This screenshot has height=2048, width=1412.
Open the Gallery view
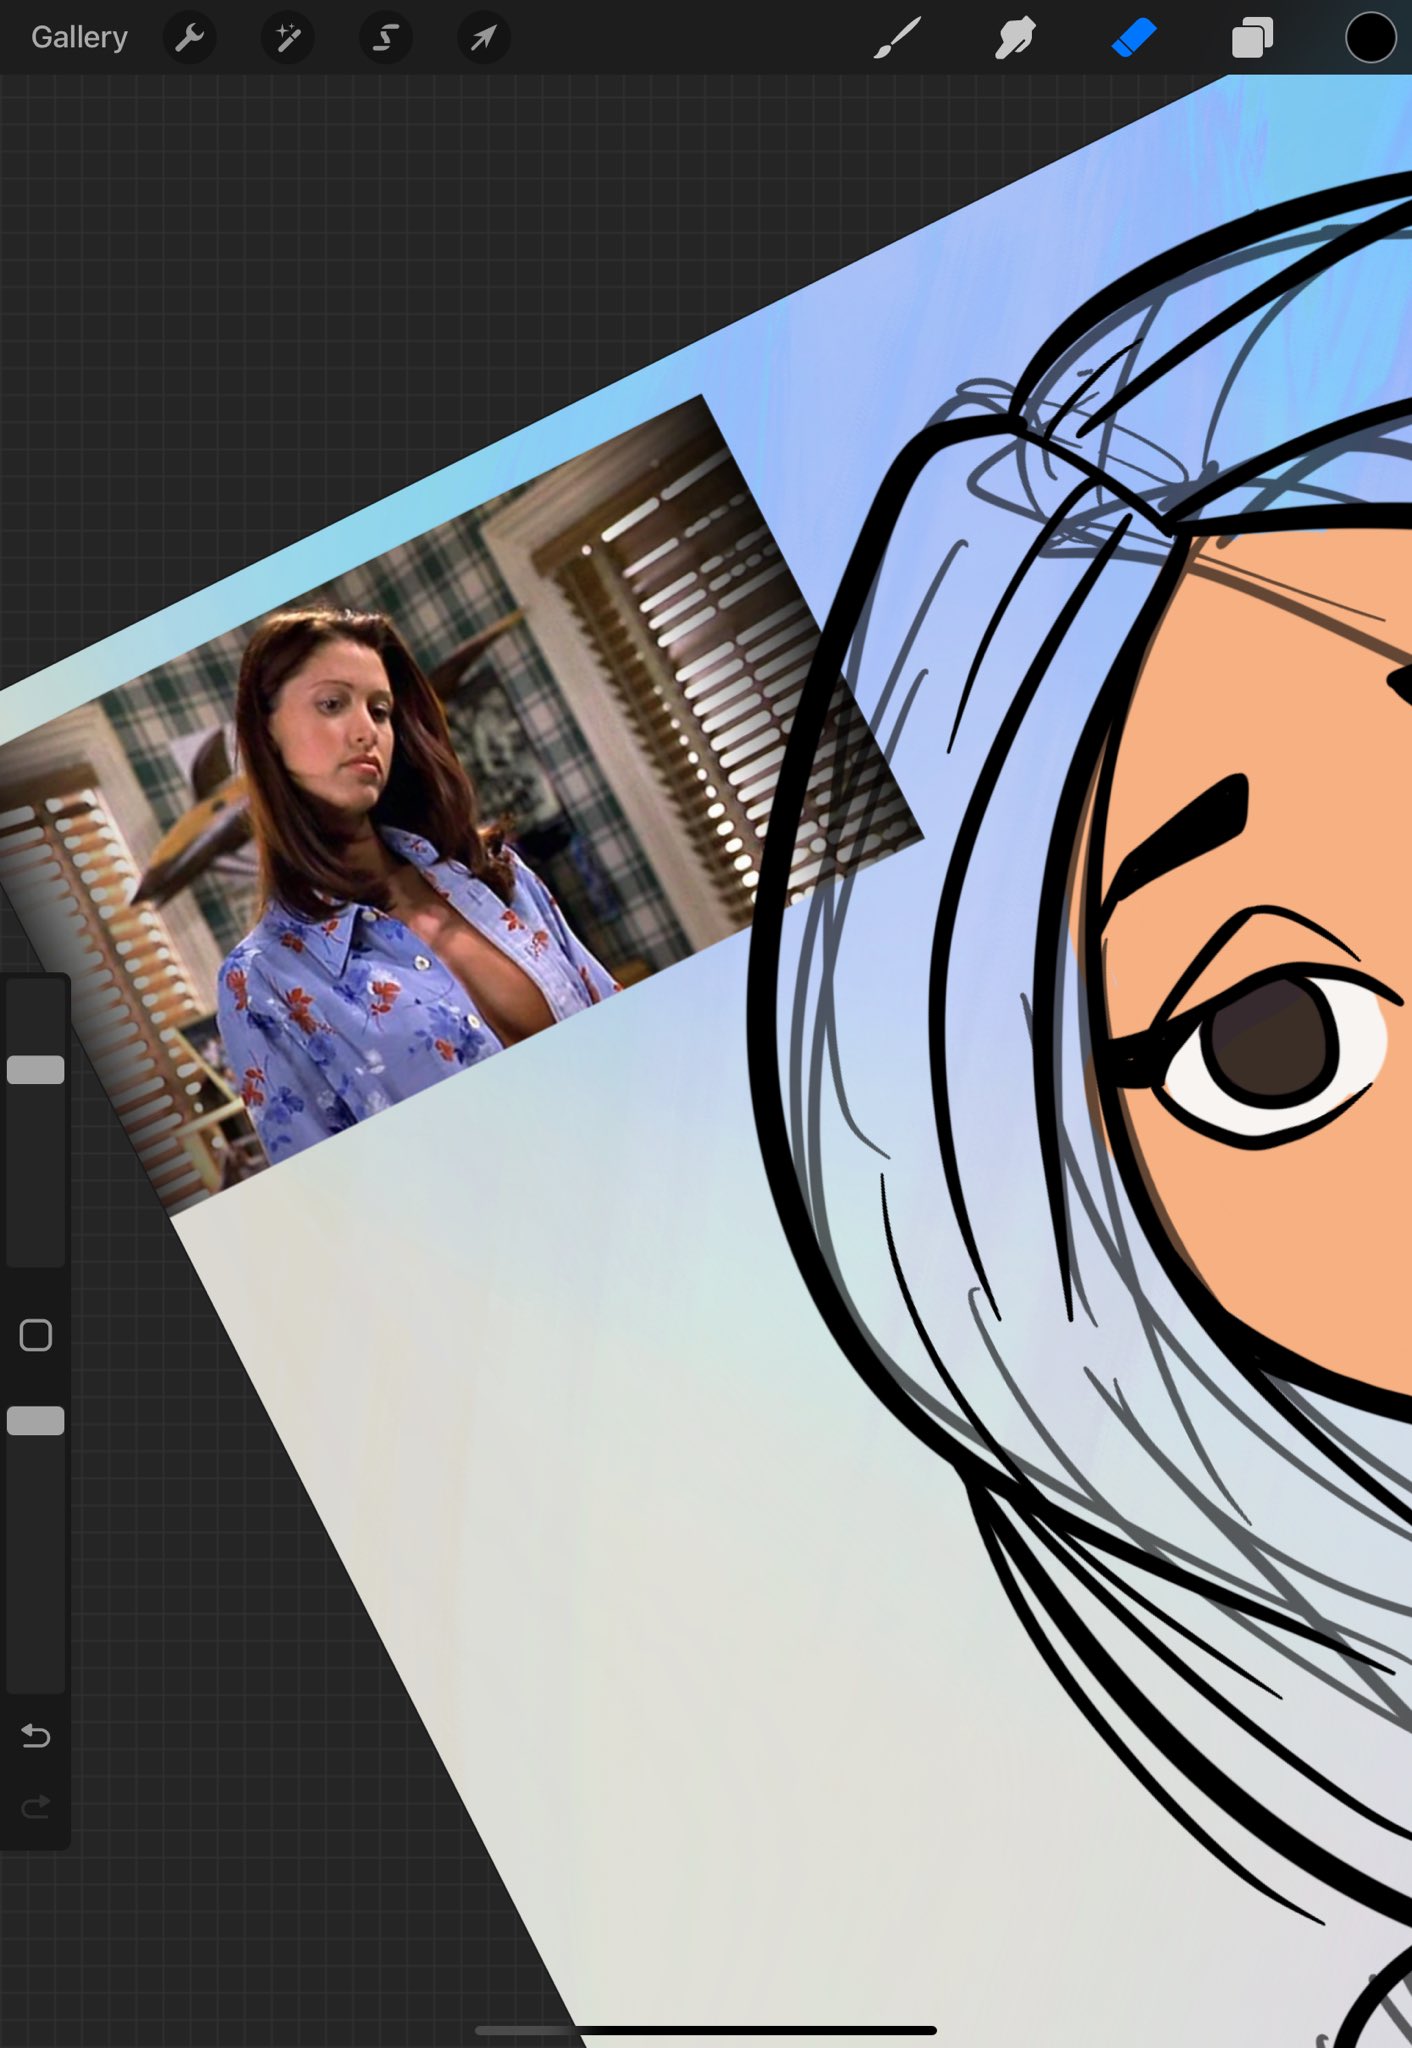[x=79, y=38]
